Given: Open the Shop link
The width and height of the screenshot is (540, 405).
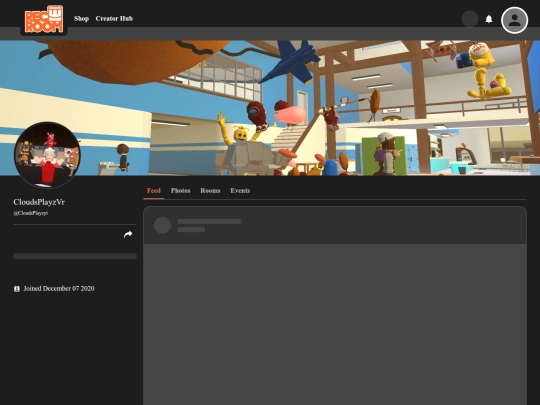Looking at the screenshot, I should click(81, 19).
